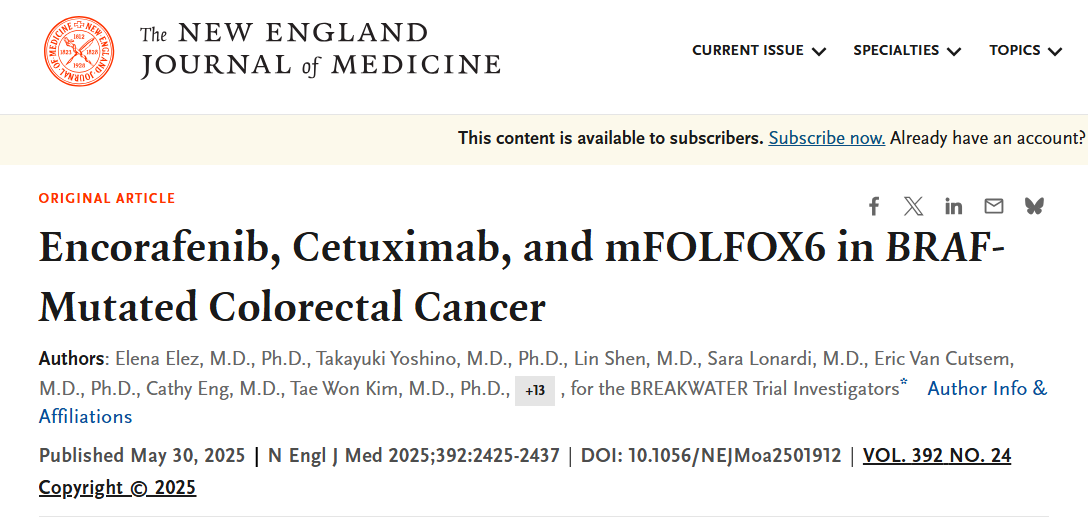1088x525 pixels.
Task: Share article via email icon
Action: pos(994,206)
